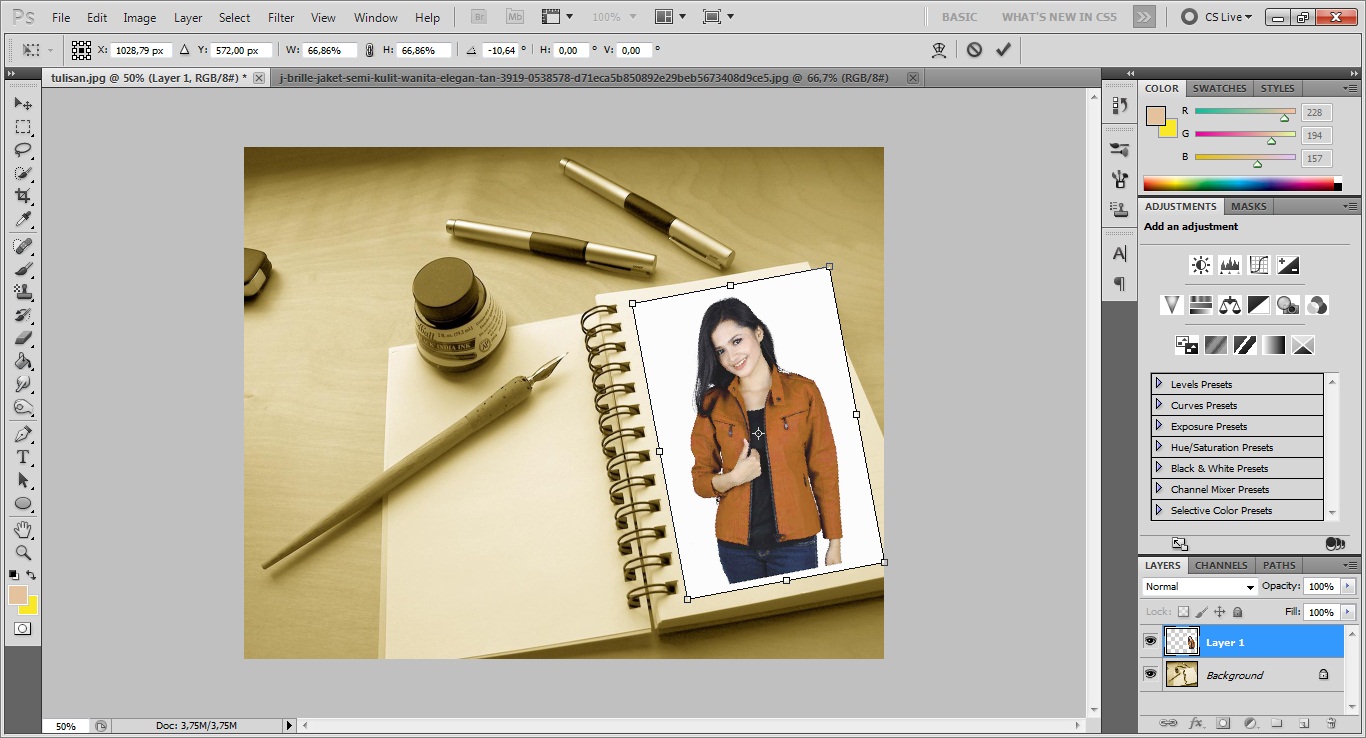
Task: Open the CS Live button
Action: point(1215,17)
